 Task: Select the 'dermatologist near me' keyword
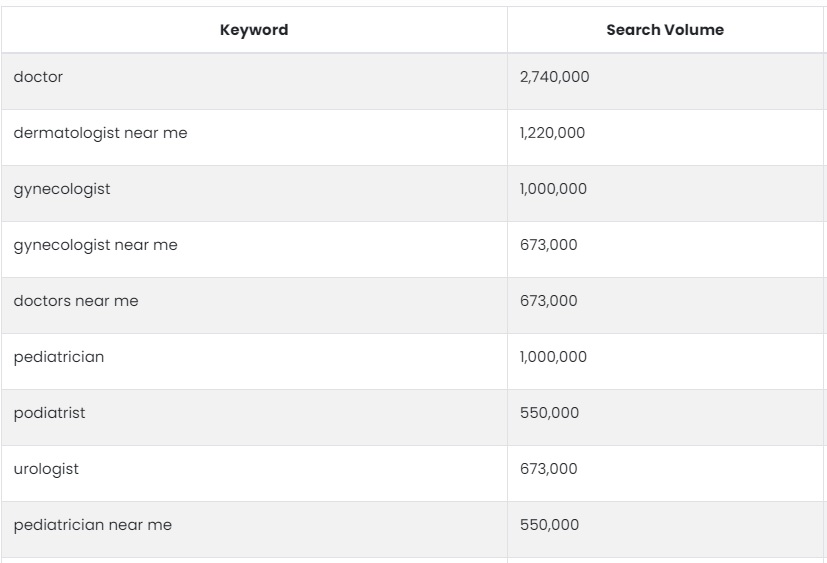click(100, 133)
